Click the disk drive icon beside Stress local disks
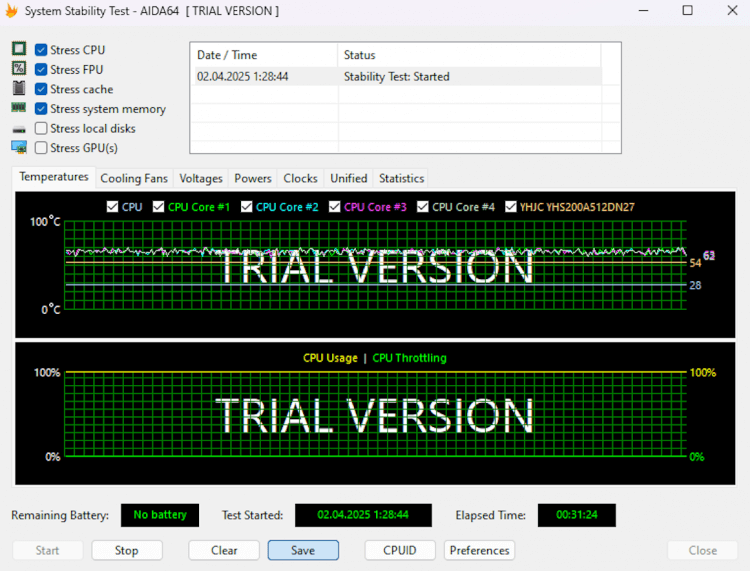 (19, 129)
